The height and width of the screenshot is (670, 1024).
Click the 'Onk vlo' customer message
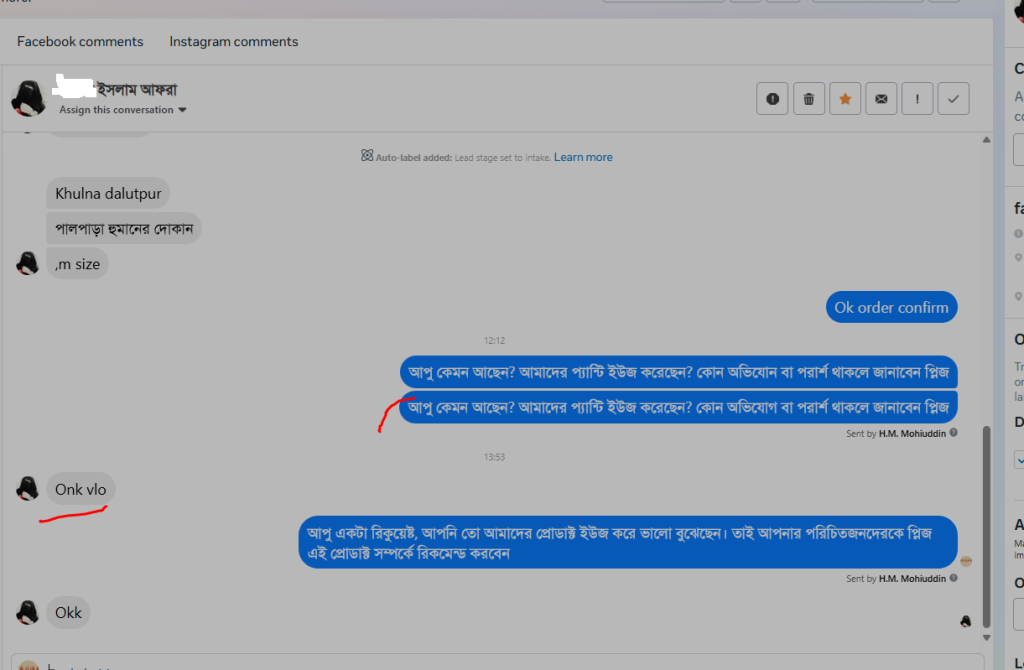(x=81, y=490)
